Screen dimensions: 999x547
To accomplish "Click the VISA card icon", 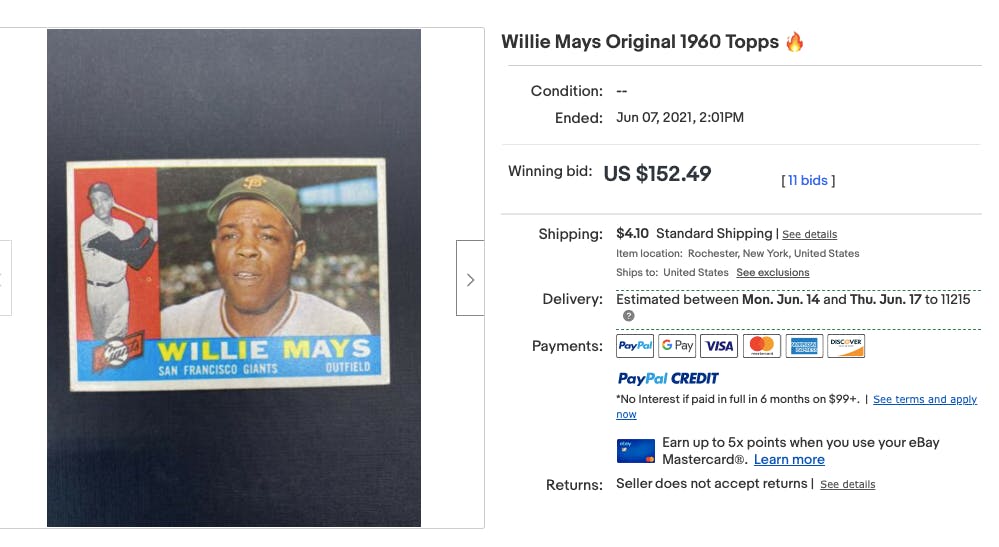I will [x=719, y=346].
